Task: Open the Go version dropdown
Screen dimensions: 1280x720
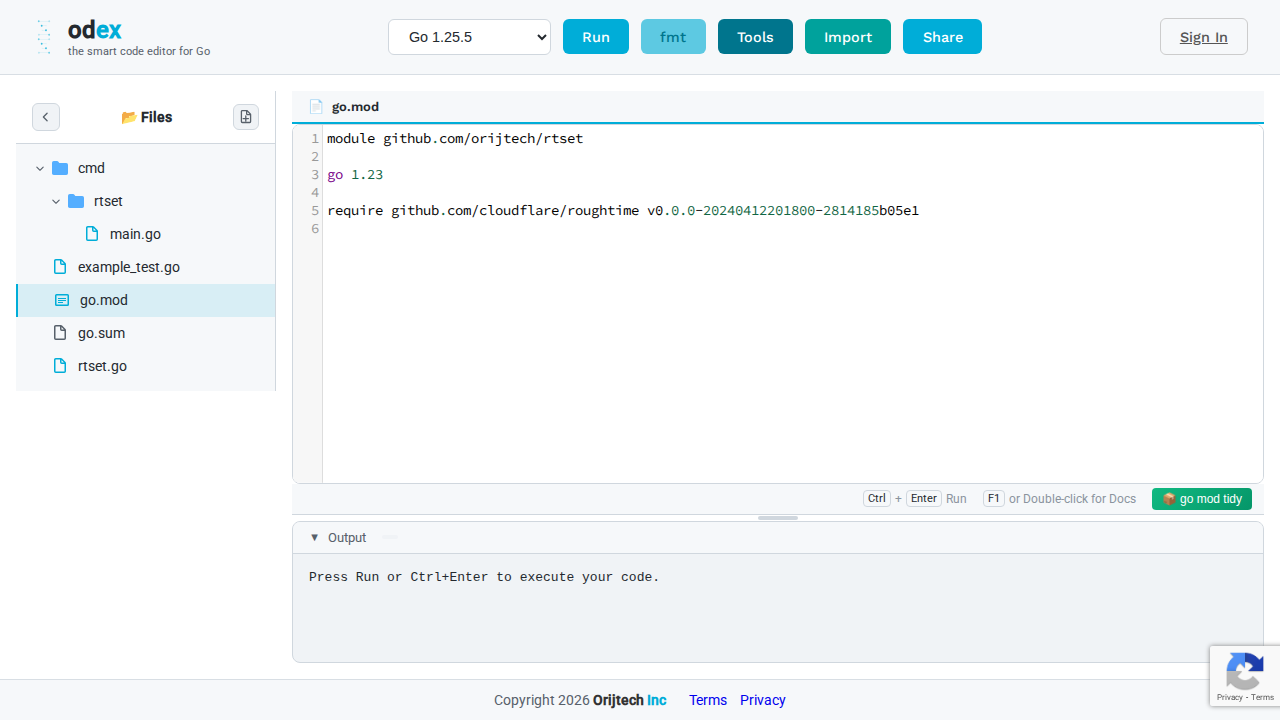Action: click(469, 37)
